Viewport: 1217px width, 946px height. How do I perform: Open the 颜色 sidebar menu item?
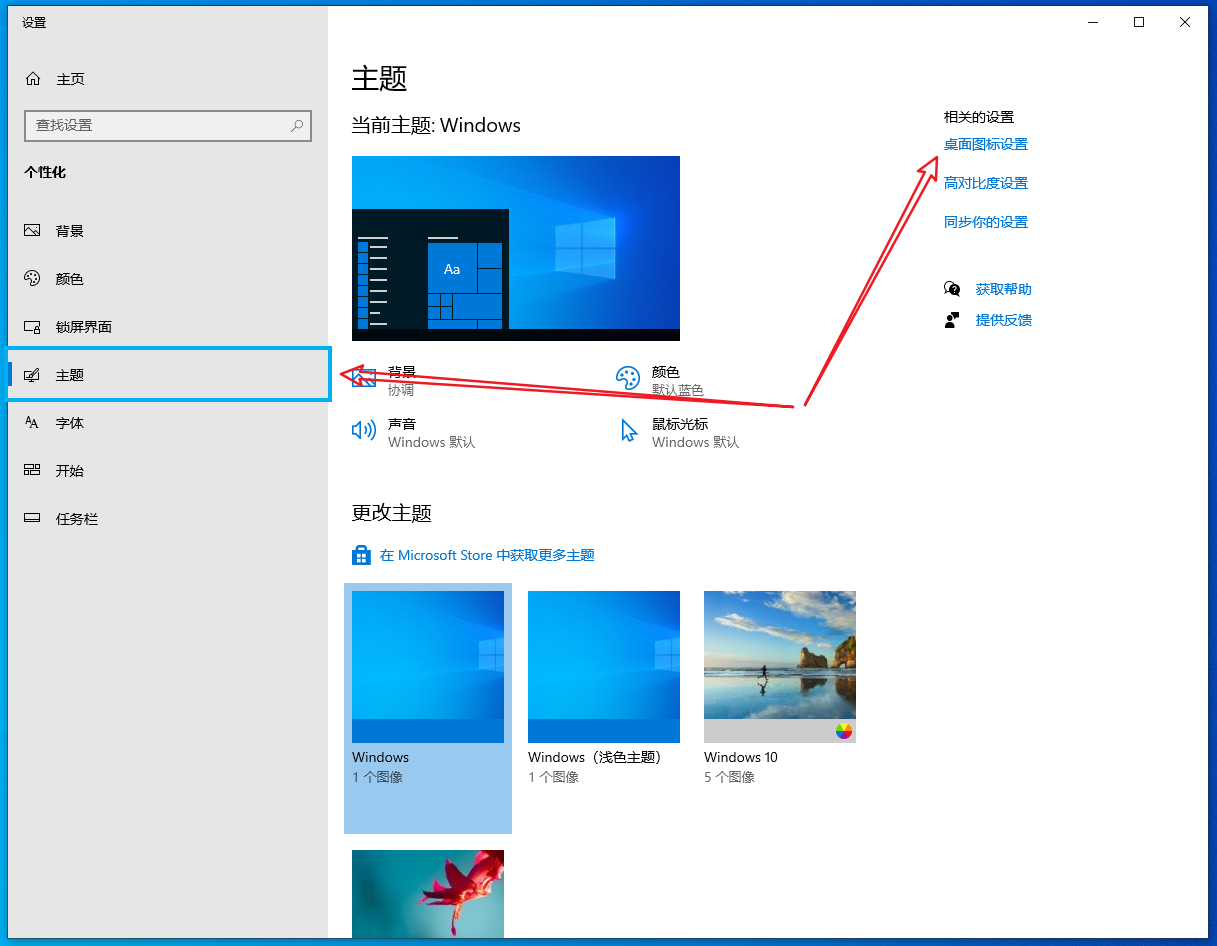coord(168,279)
